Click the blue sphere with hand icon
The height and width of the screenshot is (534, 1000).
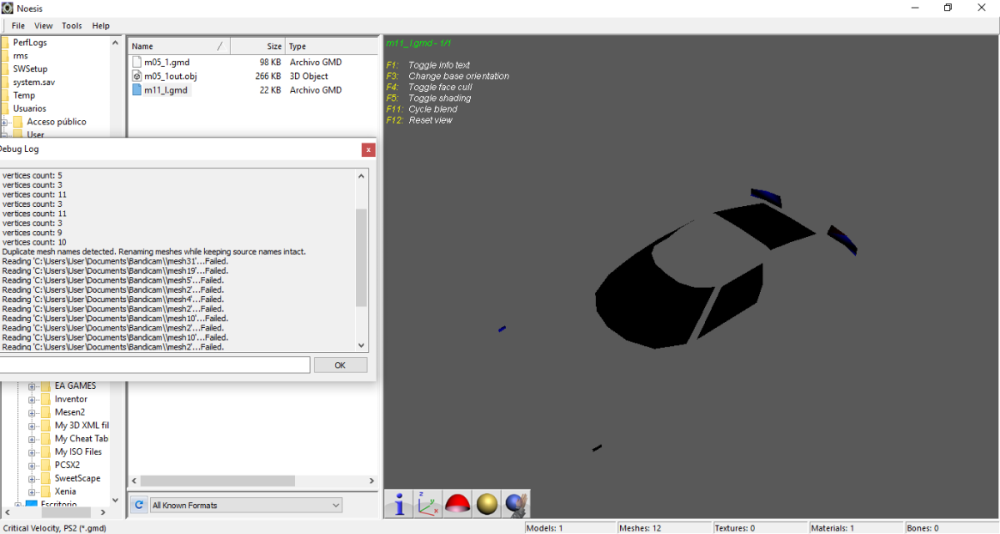pos(515,504)
